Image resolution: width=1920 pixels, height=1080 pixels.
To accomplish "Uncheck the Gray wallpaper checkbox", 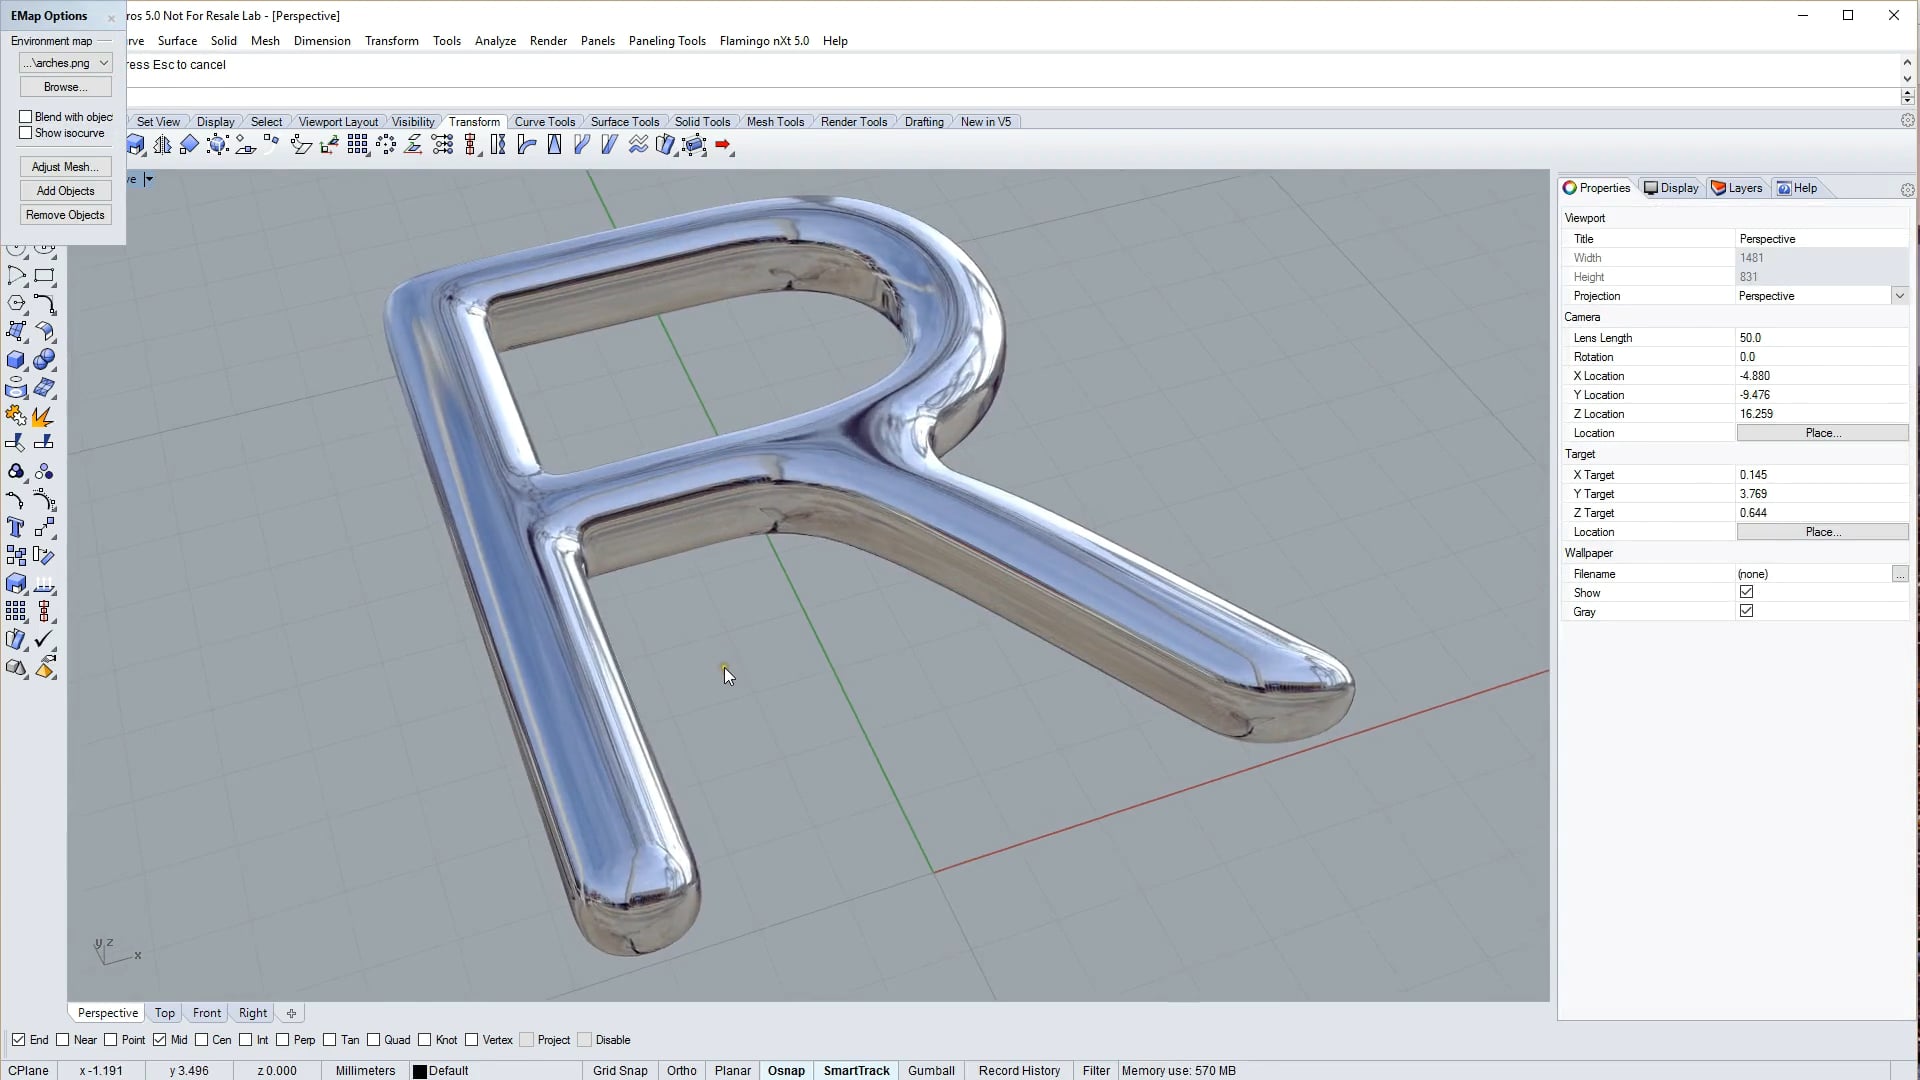I will coord(1747,611).
